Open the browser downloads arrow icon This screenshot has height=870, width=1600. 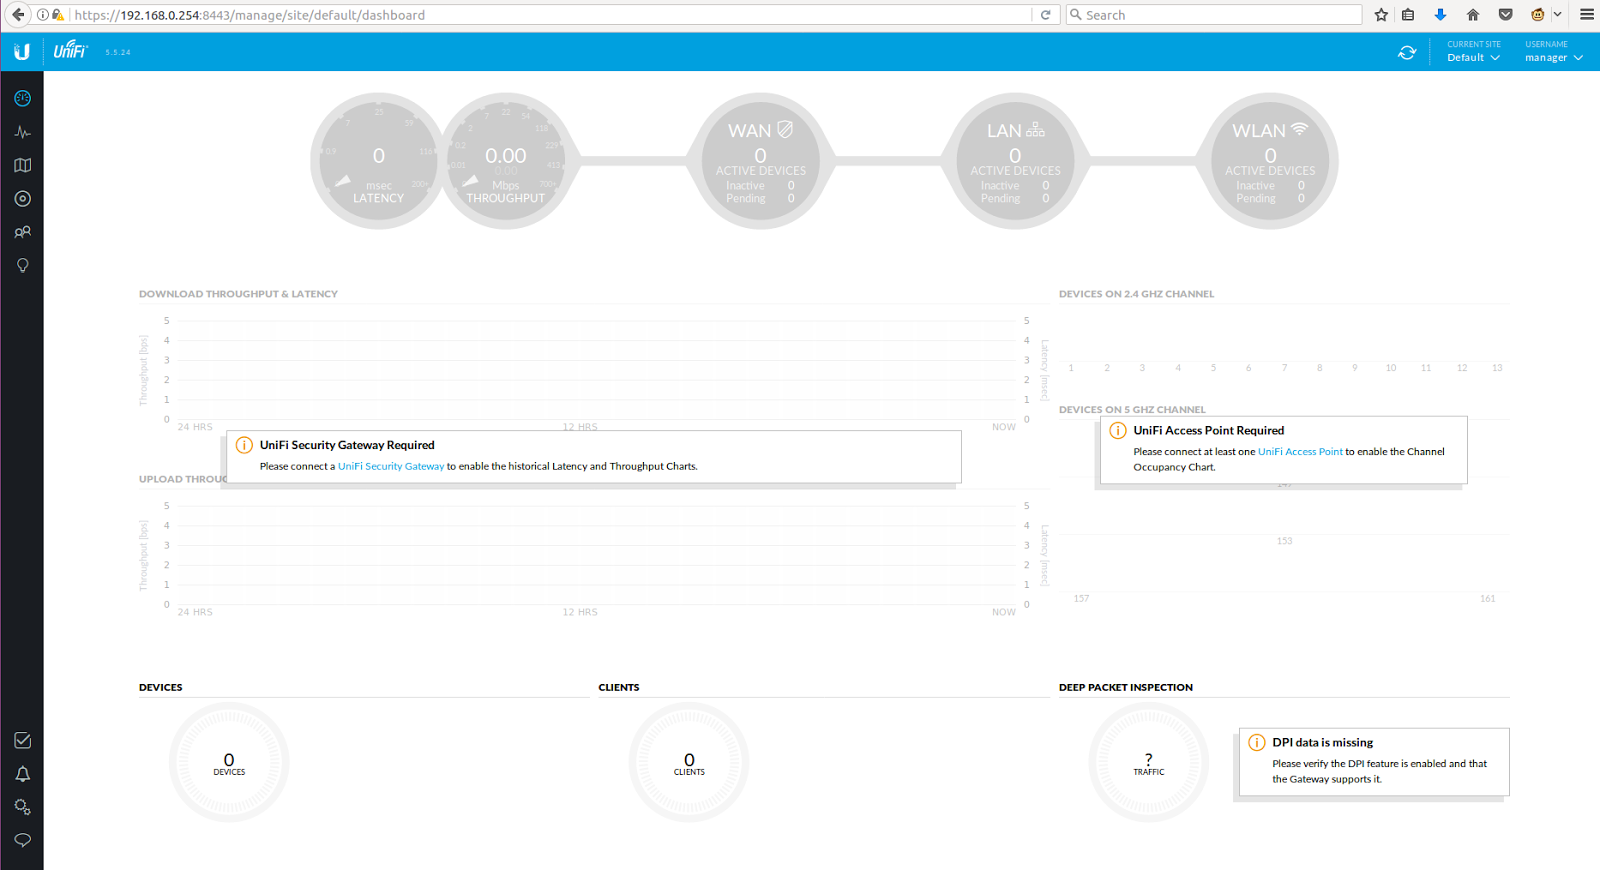tap(1440, 15)
